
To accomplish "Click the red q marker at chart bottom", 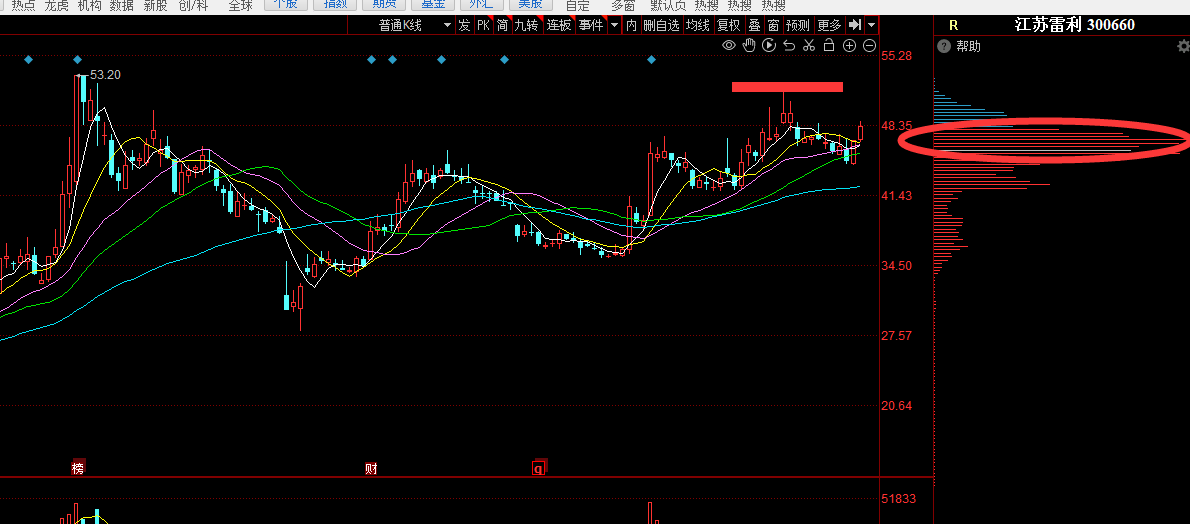I will [x=539, y=468].
